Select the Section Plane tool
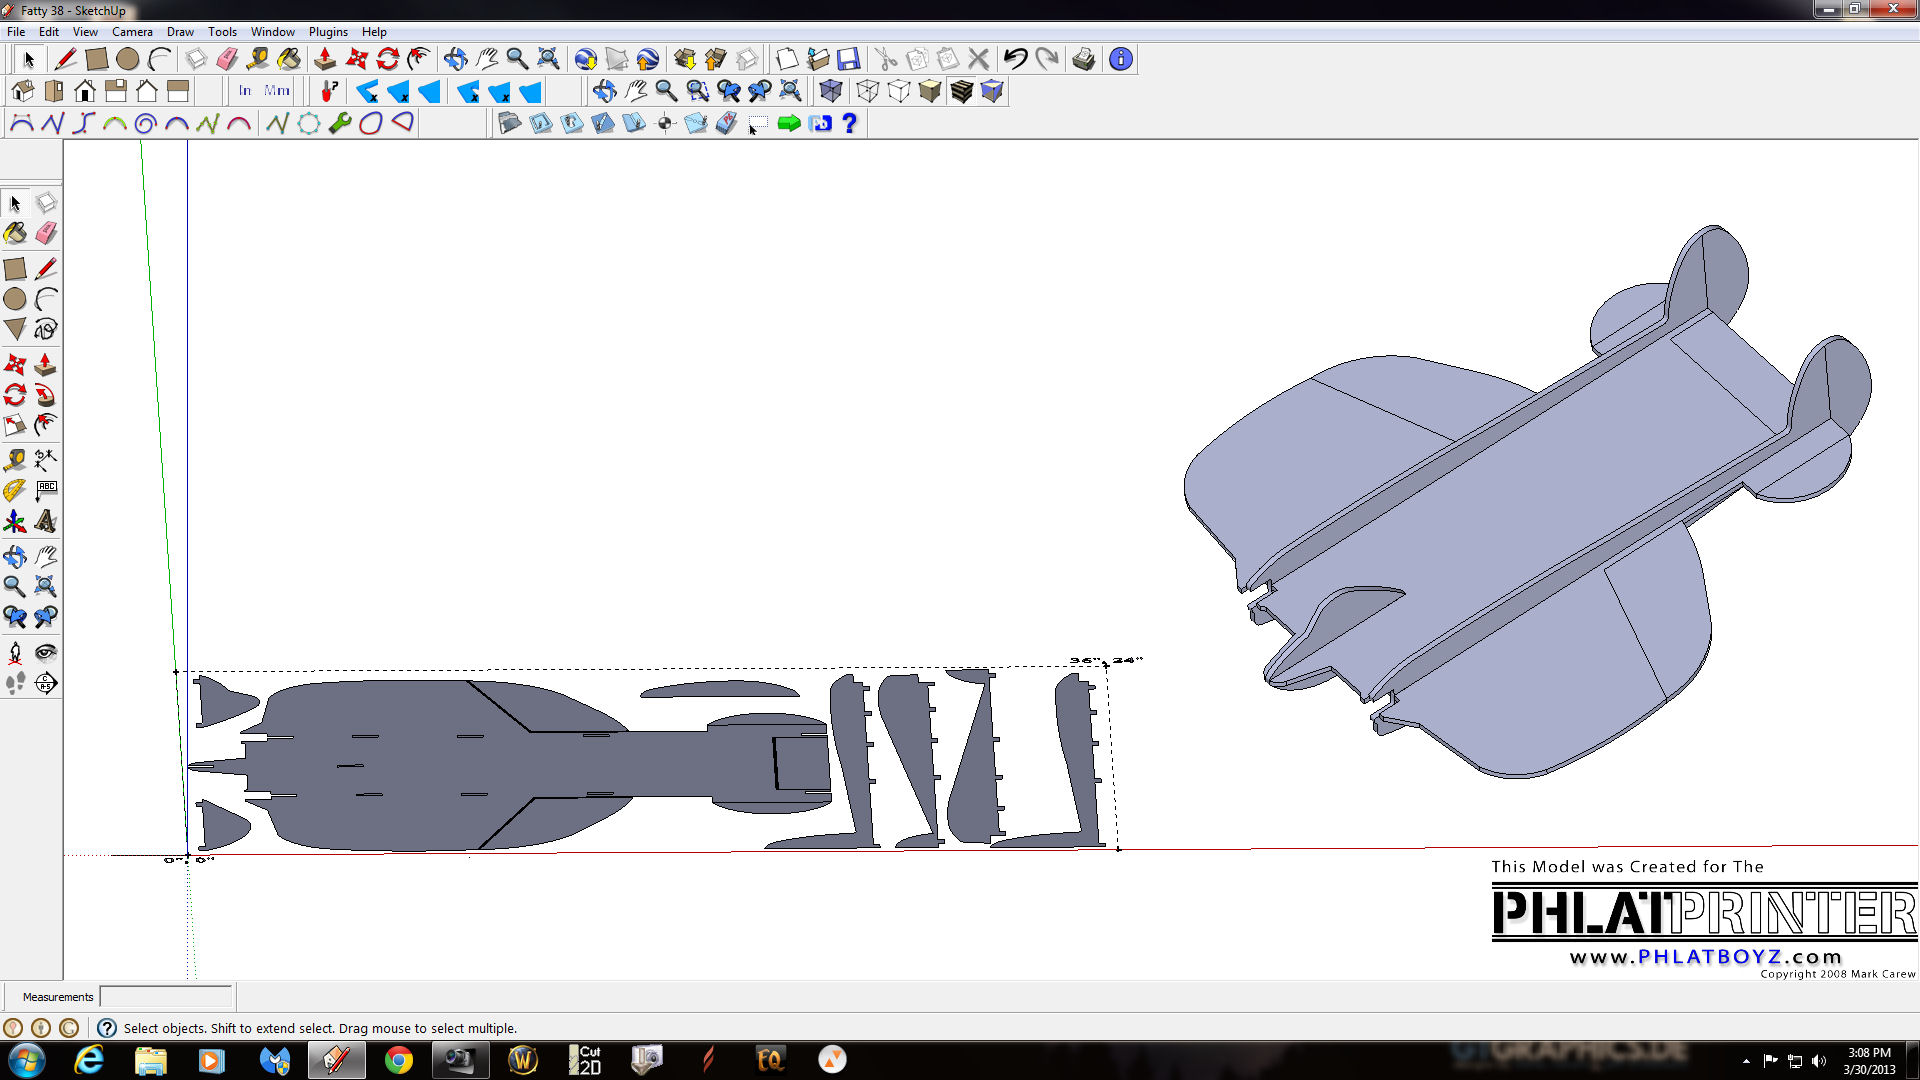Screen dimensions: 1920x1080 click(x=45, y=683)
